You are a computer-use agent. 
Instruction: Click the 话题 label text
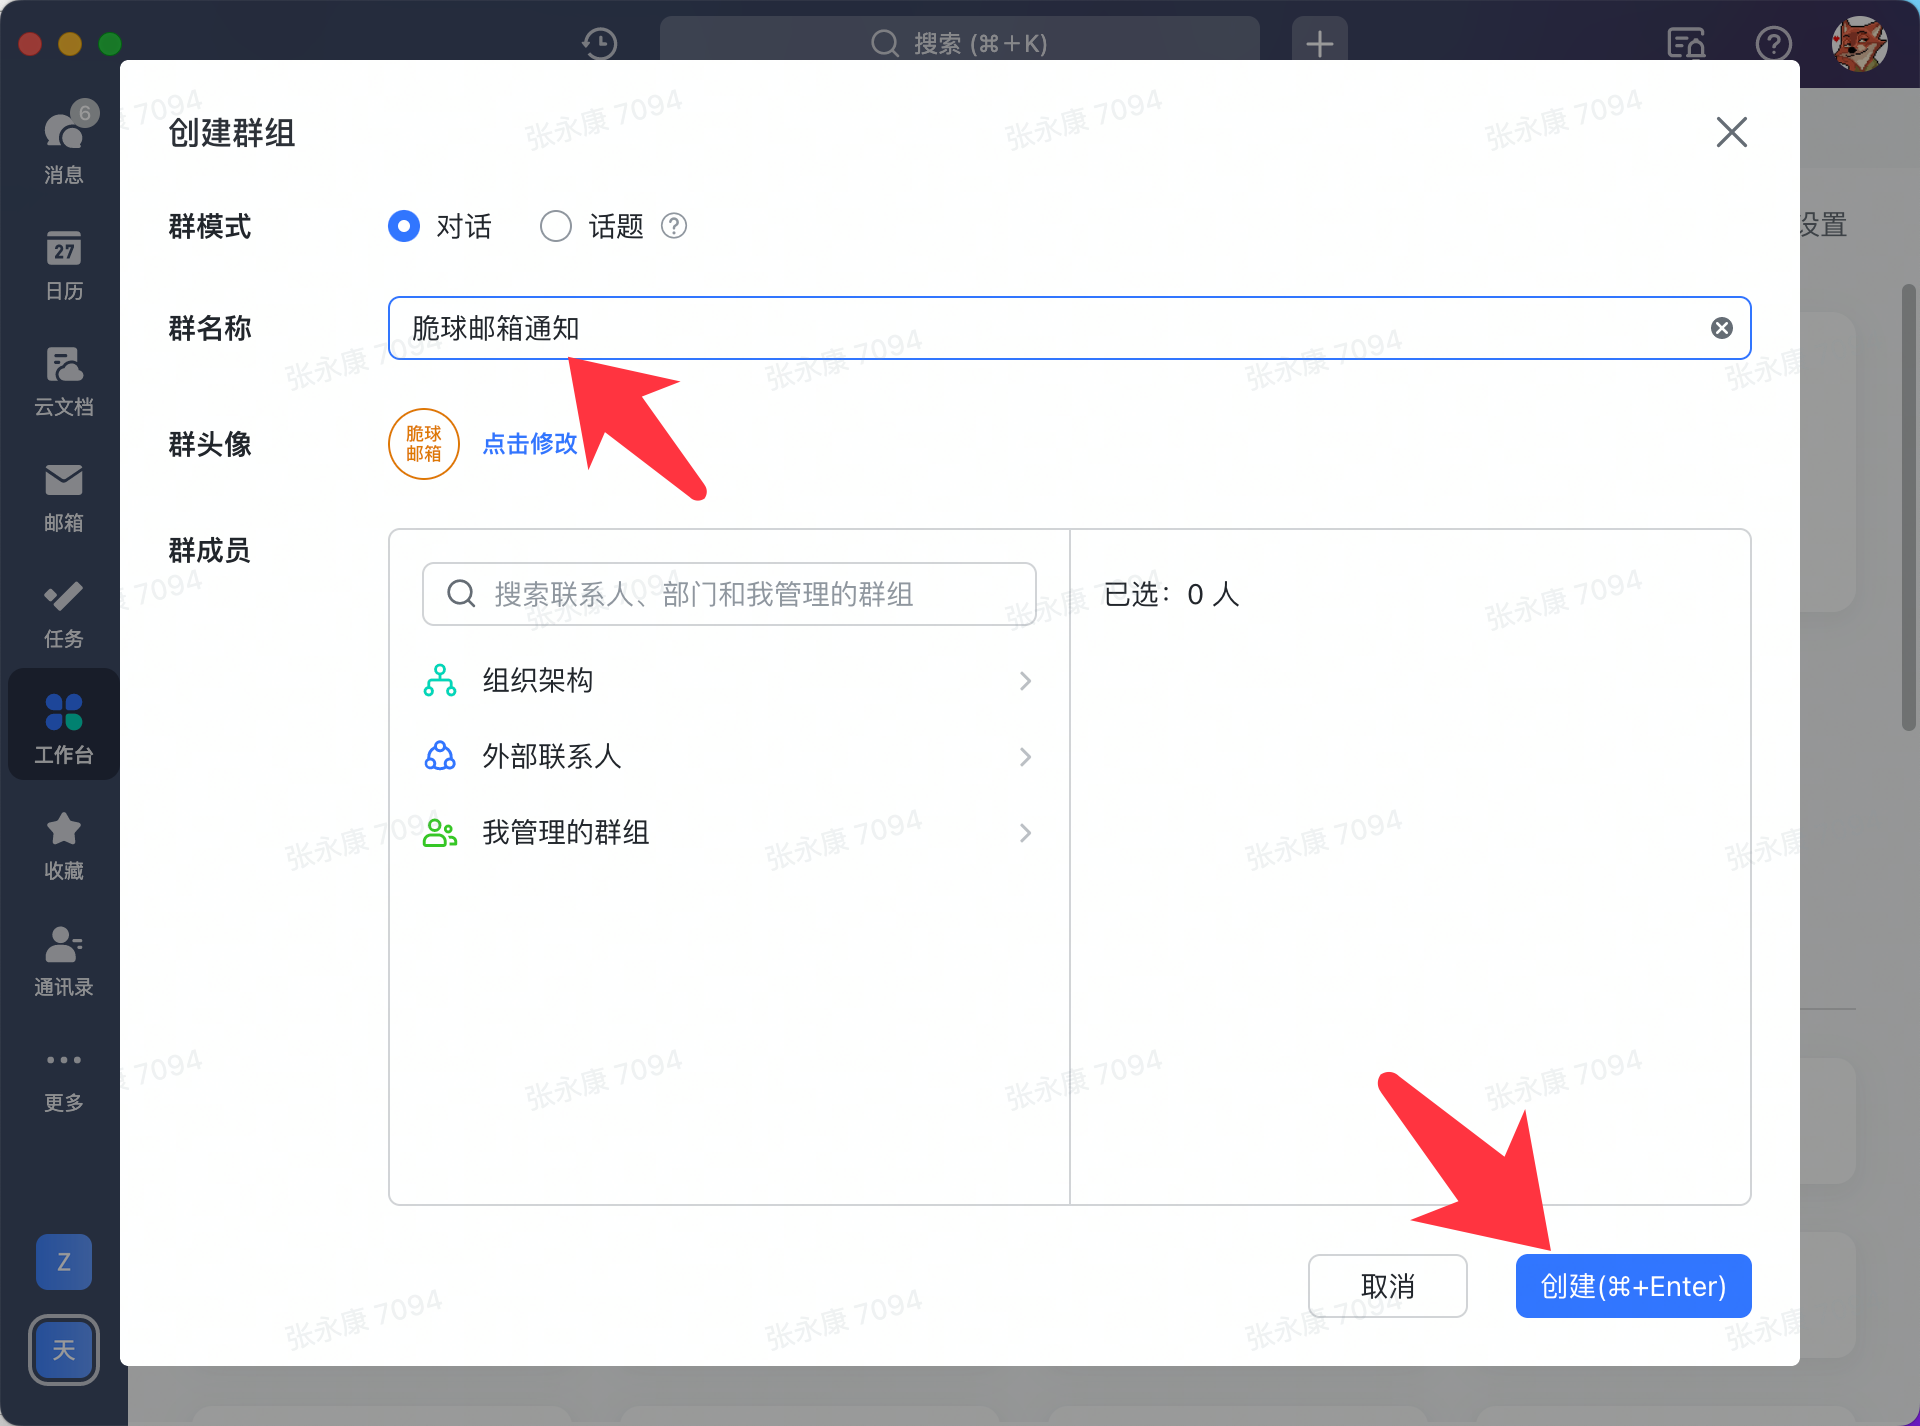pyautogui.click(x=616, y=227)
